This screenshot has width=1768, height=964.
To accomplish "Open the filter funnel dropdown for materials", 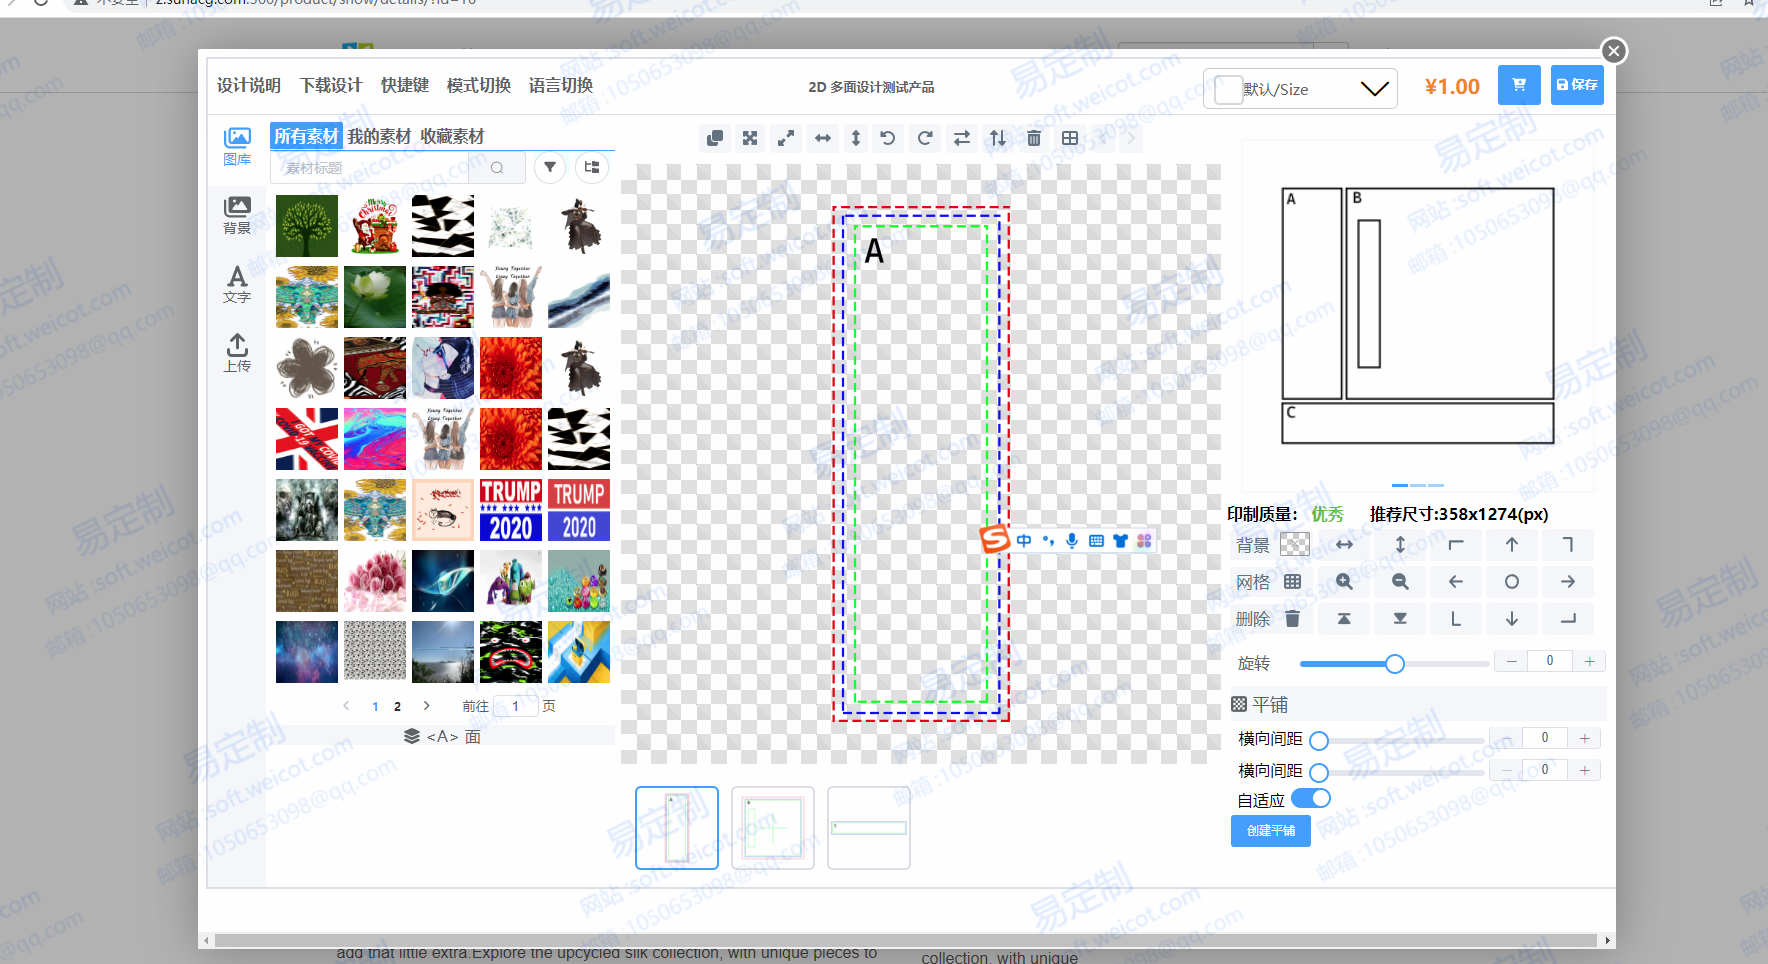I will click(550, 167).
